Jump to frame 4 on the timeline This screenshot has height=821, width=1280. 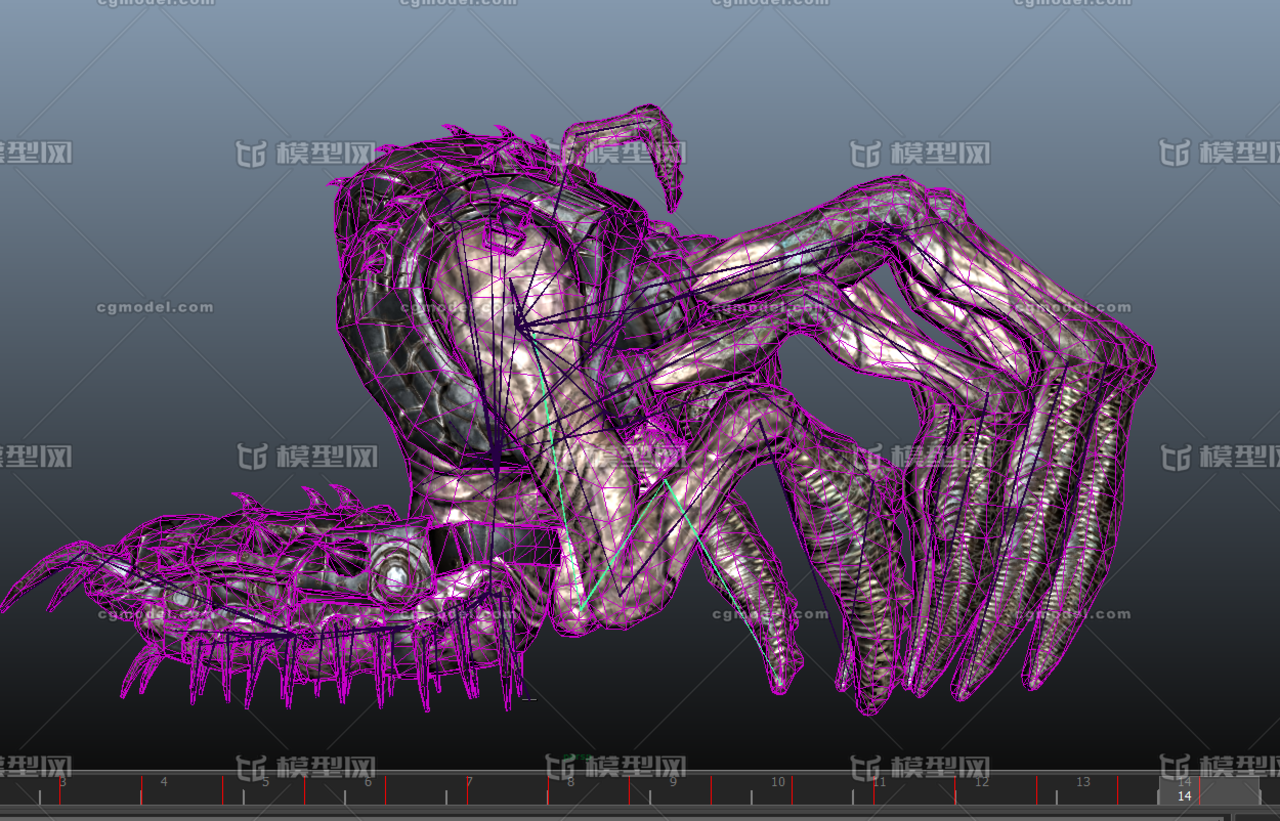coord(164,782)
